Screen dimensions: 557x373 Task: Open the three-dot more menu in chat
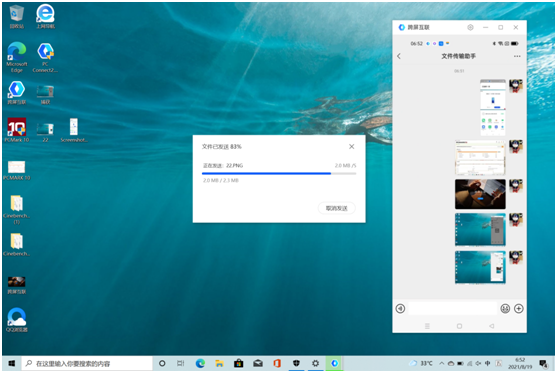coord(517,56)
